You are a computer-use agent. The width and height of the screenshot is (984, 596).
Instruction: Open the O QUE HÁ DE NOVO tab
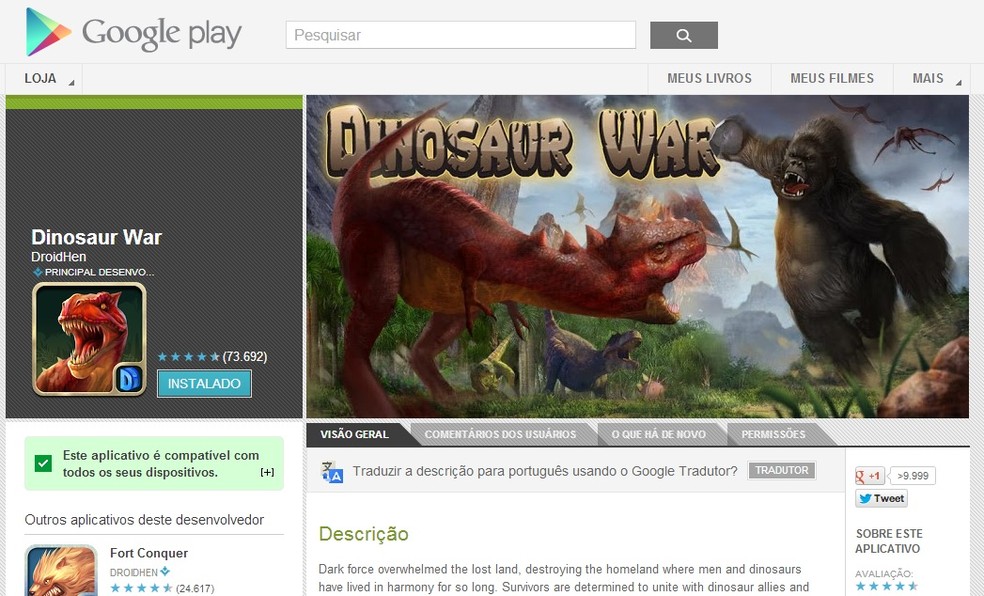coord(658,434)
